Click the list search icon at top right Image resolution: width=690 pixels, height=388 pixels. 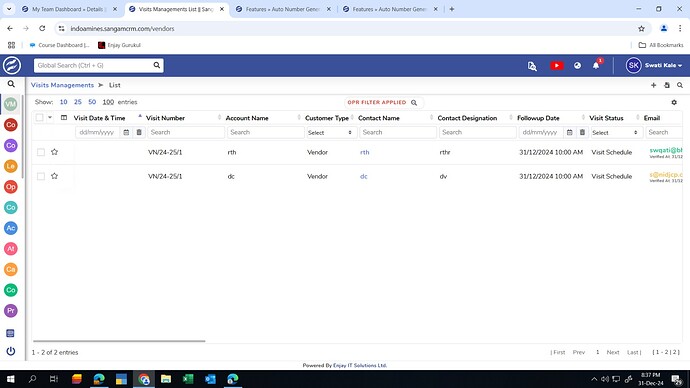point(680,85)
